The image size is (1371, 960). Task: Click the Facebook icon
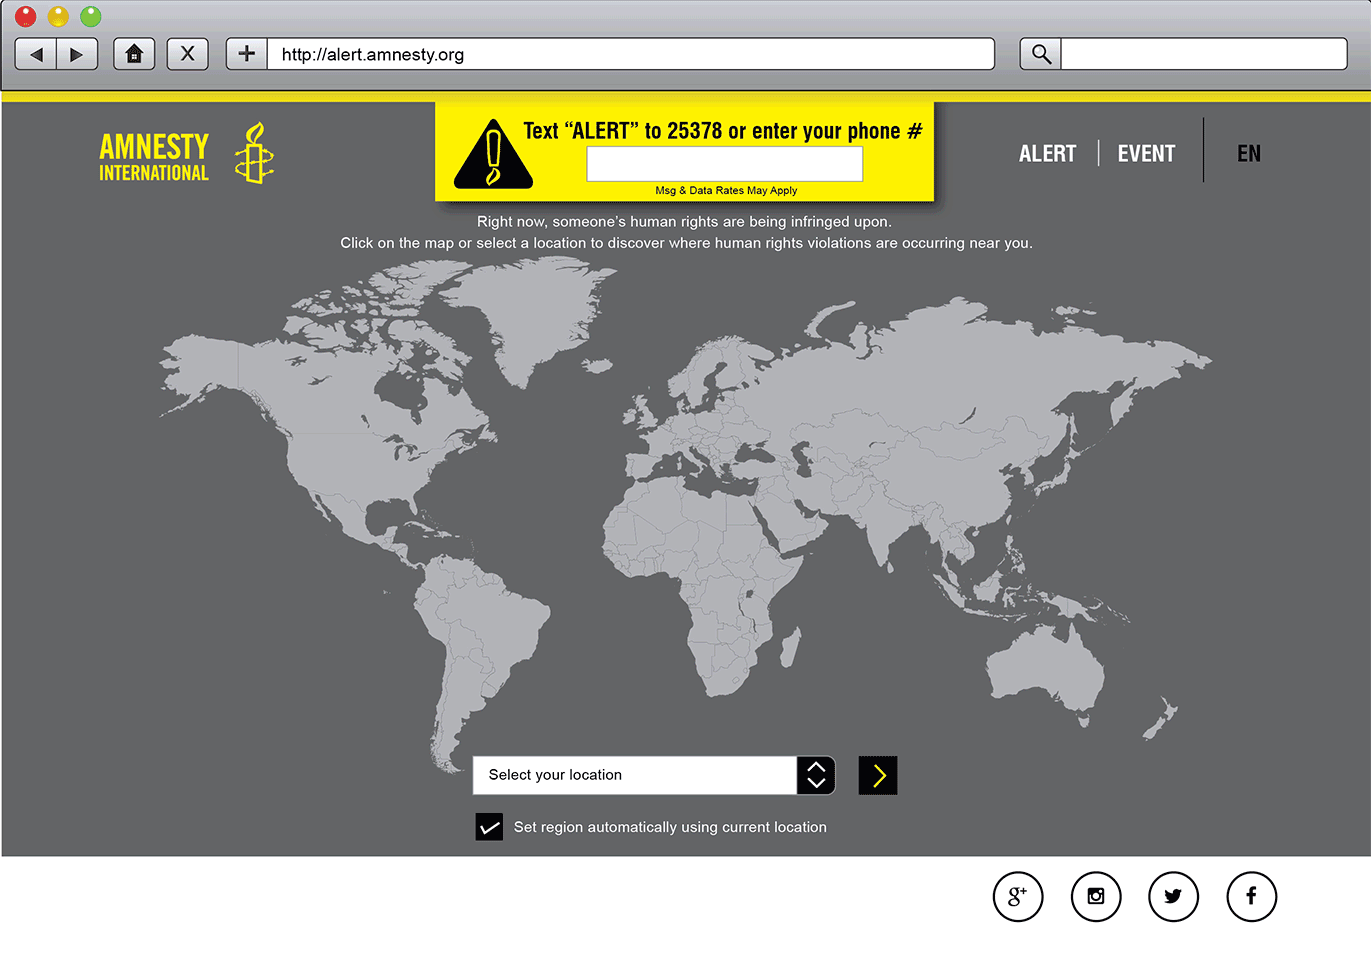click(1251, 897)
